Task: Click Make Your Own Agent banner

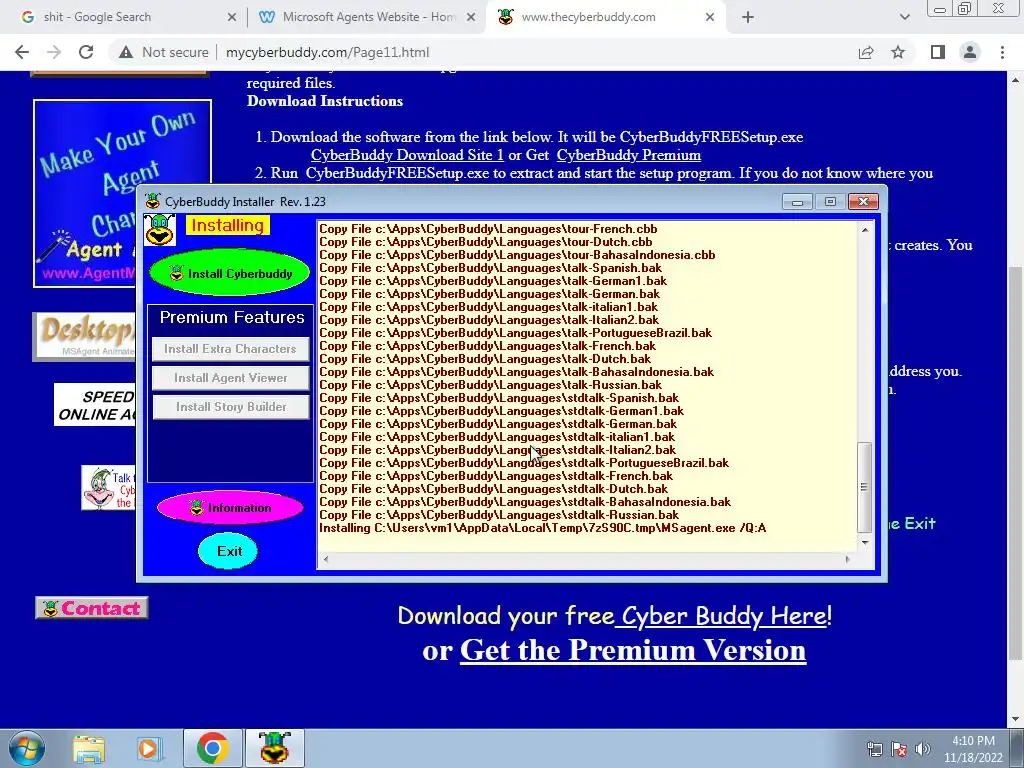Action: pyautogui.click(x=122, y=193)
